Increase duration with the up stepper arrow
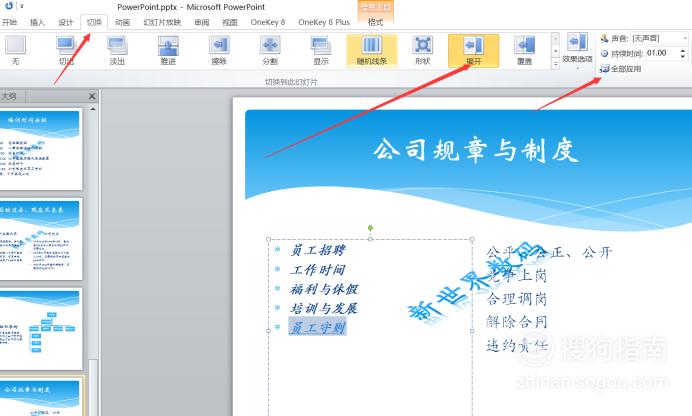 [683, 51]
